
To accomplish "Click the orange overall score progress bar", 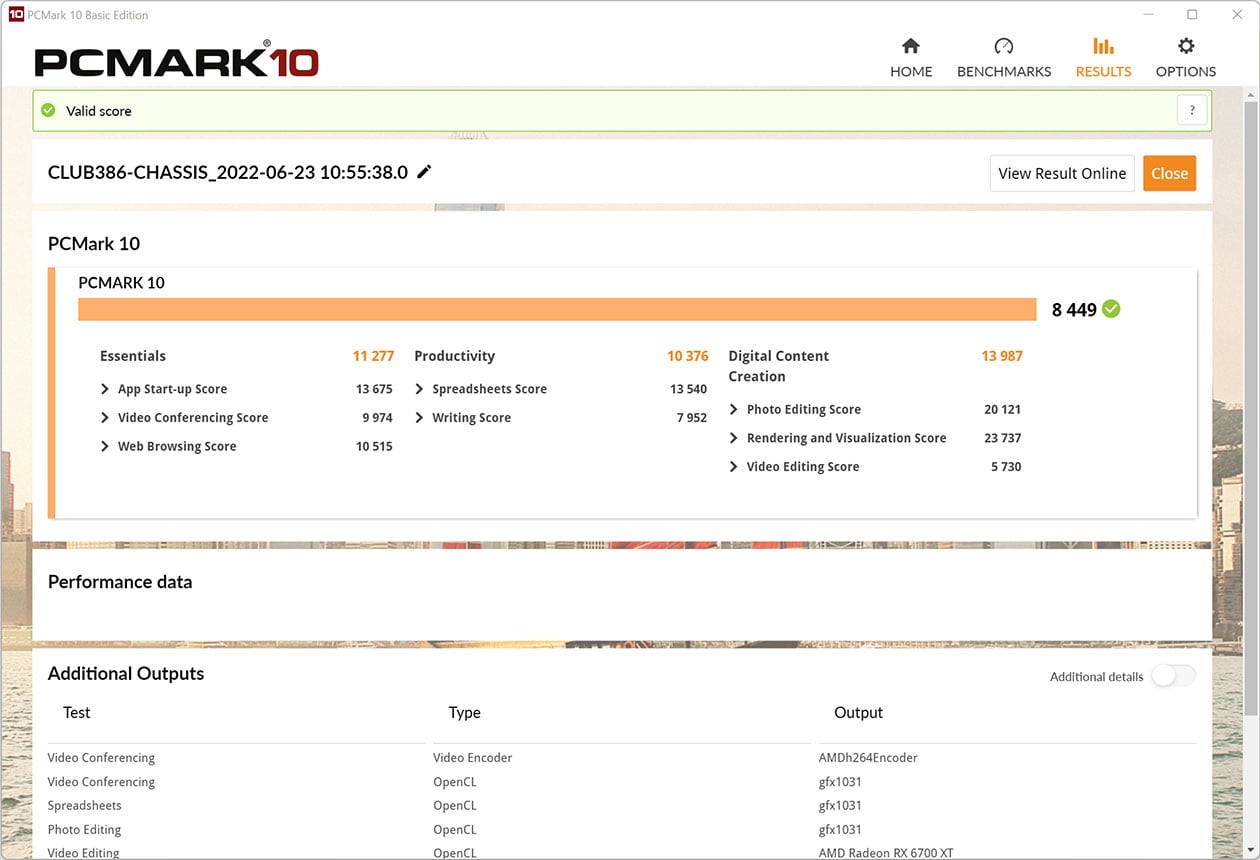I will [x=557, y=309].
